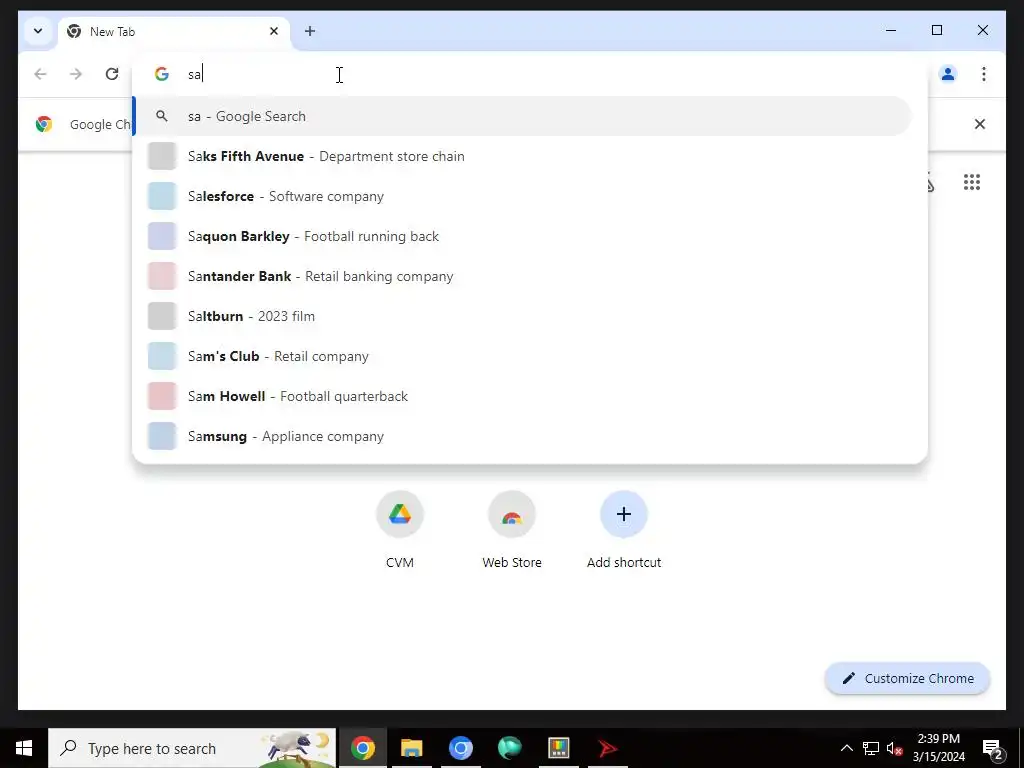The image size is (1024, 768).
Task: Click Customize Chrome button
Action: click(x=908, y=679)
